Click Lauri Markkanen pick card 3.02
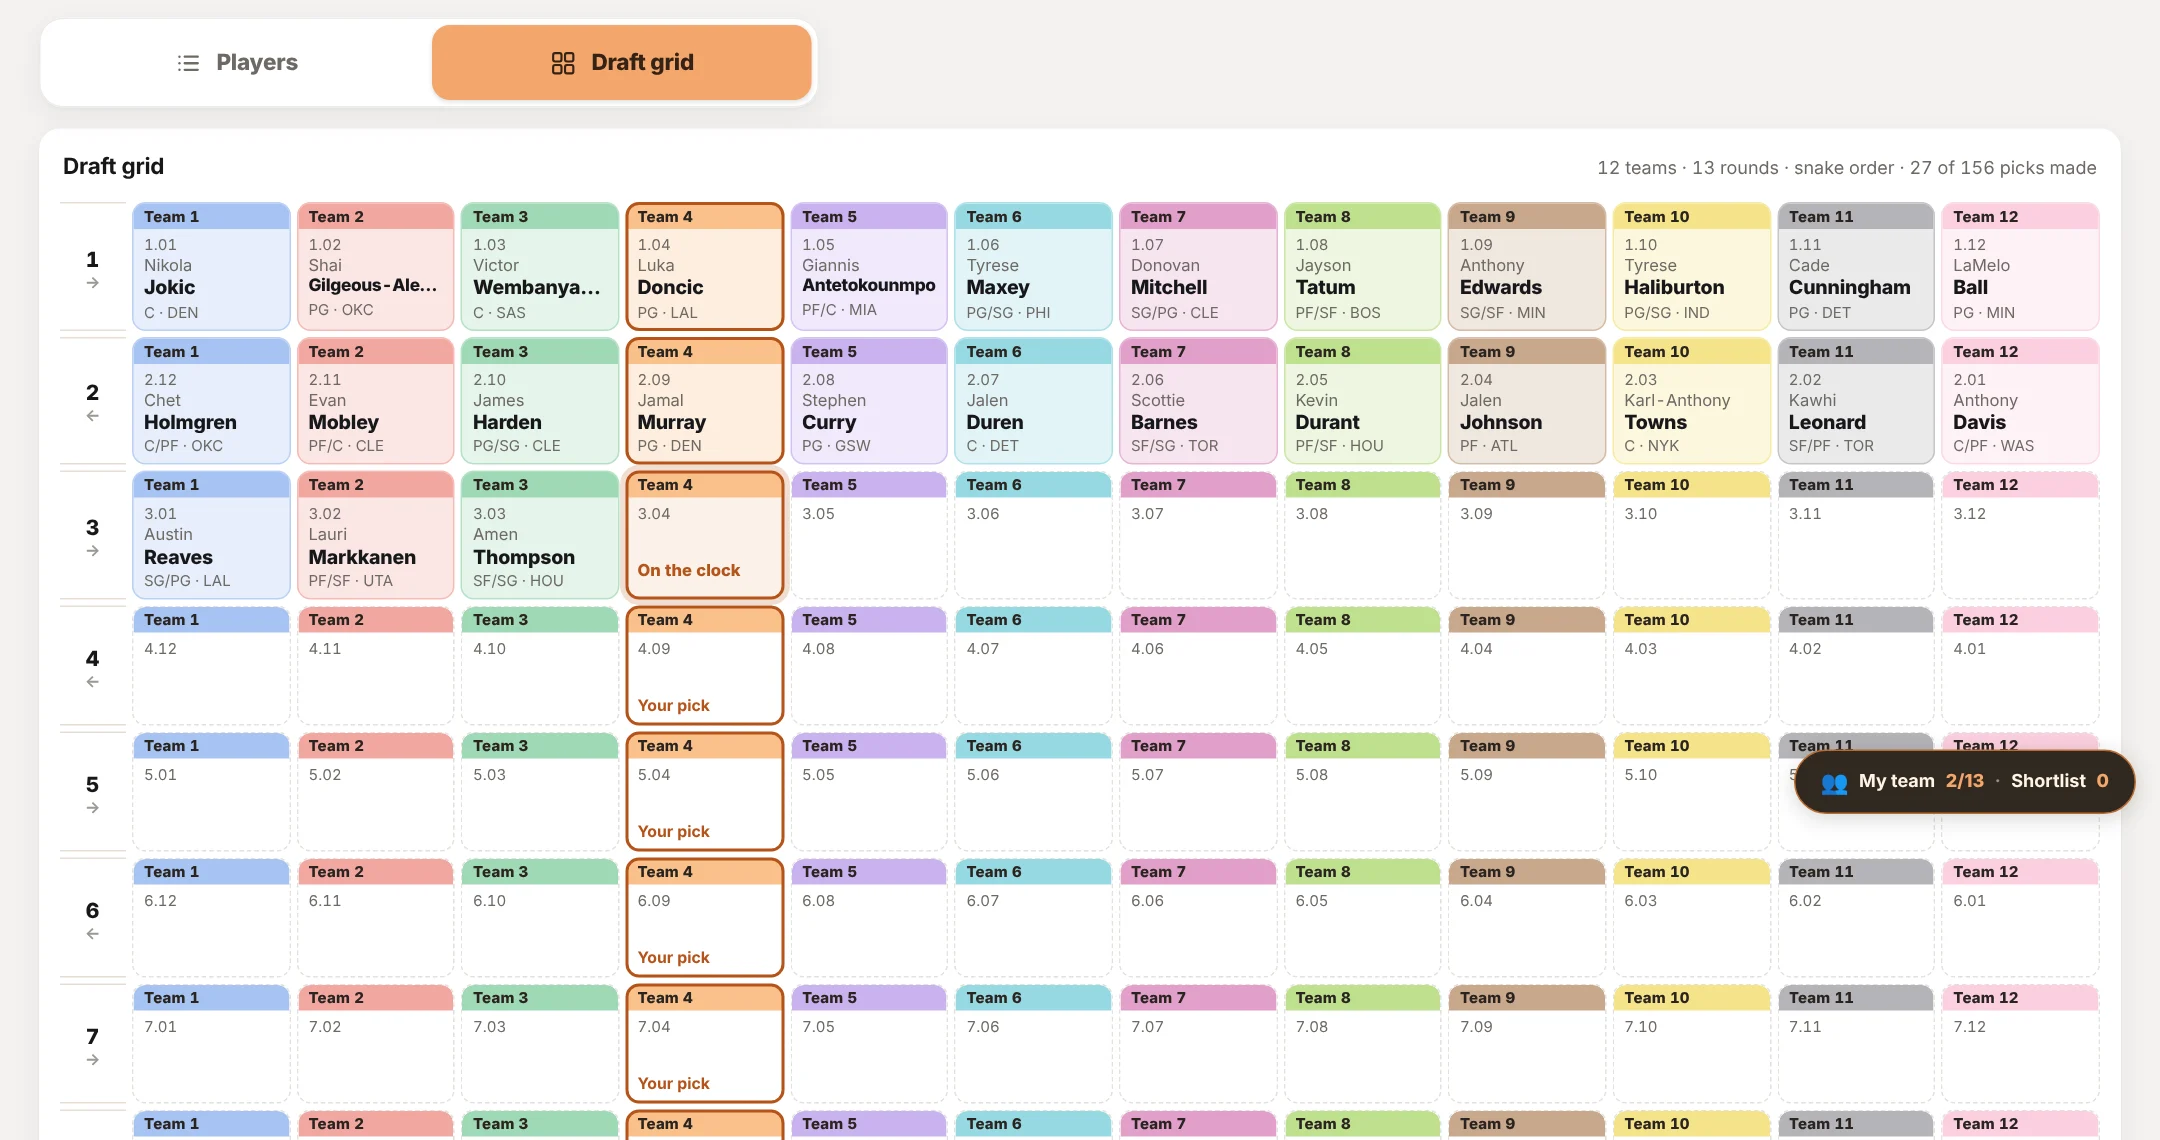The height and width of the screenshot is (1140, 2160). (x=376, y=535)
